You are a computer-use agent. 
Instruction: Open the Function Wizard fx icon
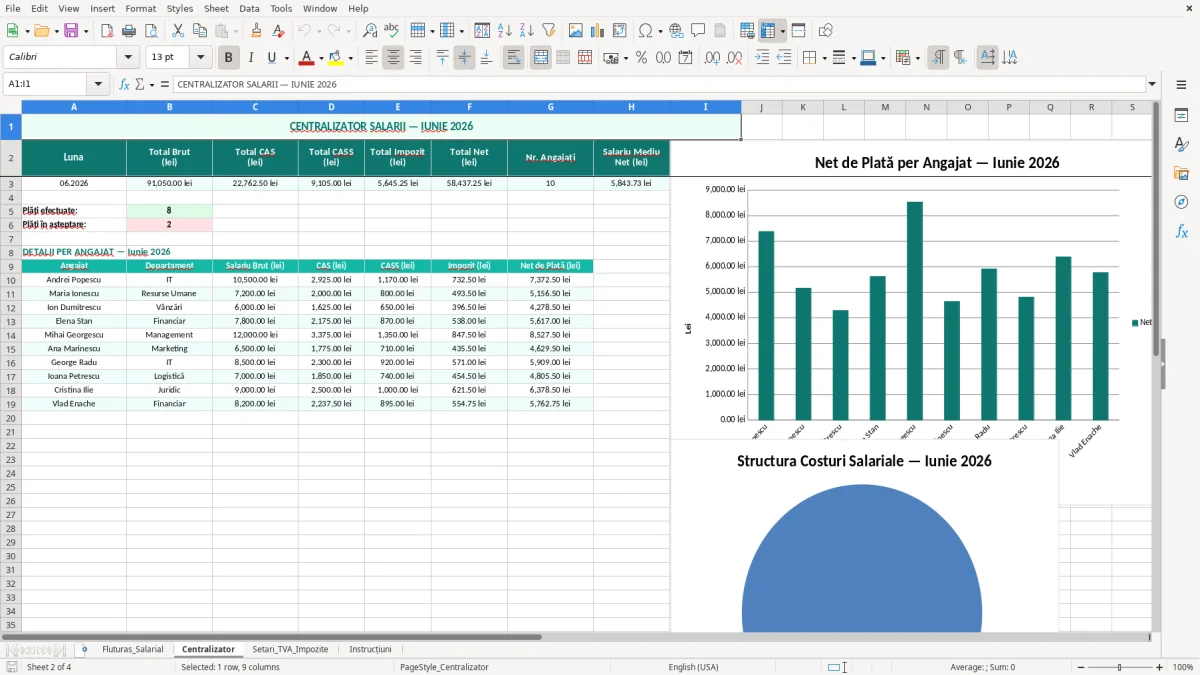[x=125, y=85]
